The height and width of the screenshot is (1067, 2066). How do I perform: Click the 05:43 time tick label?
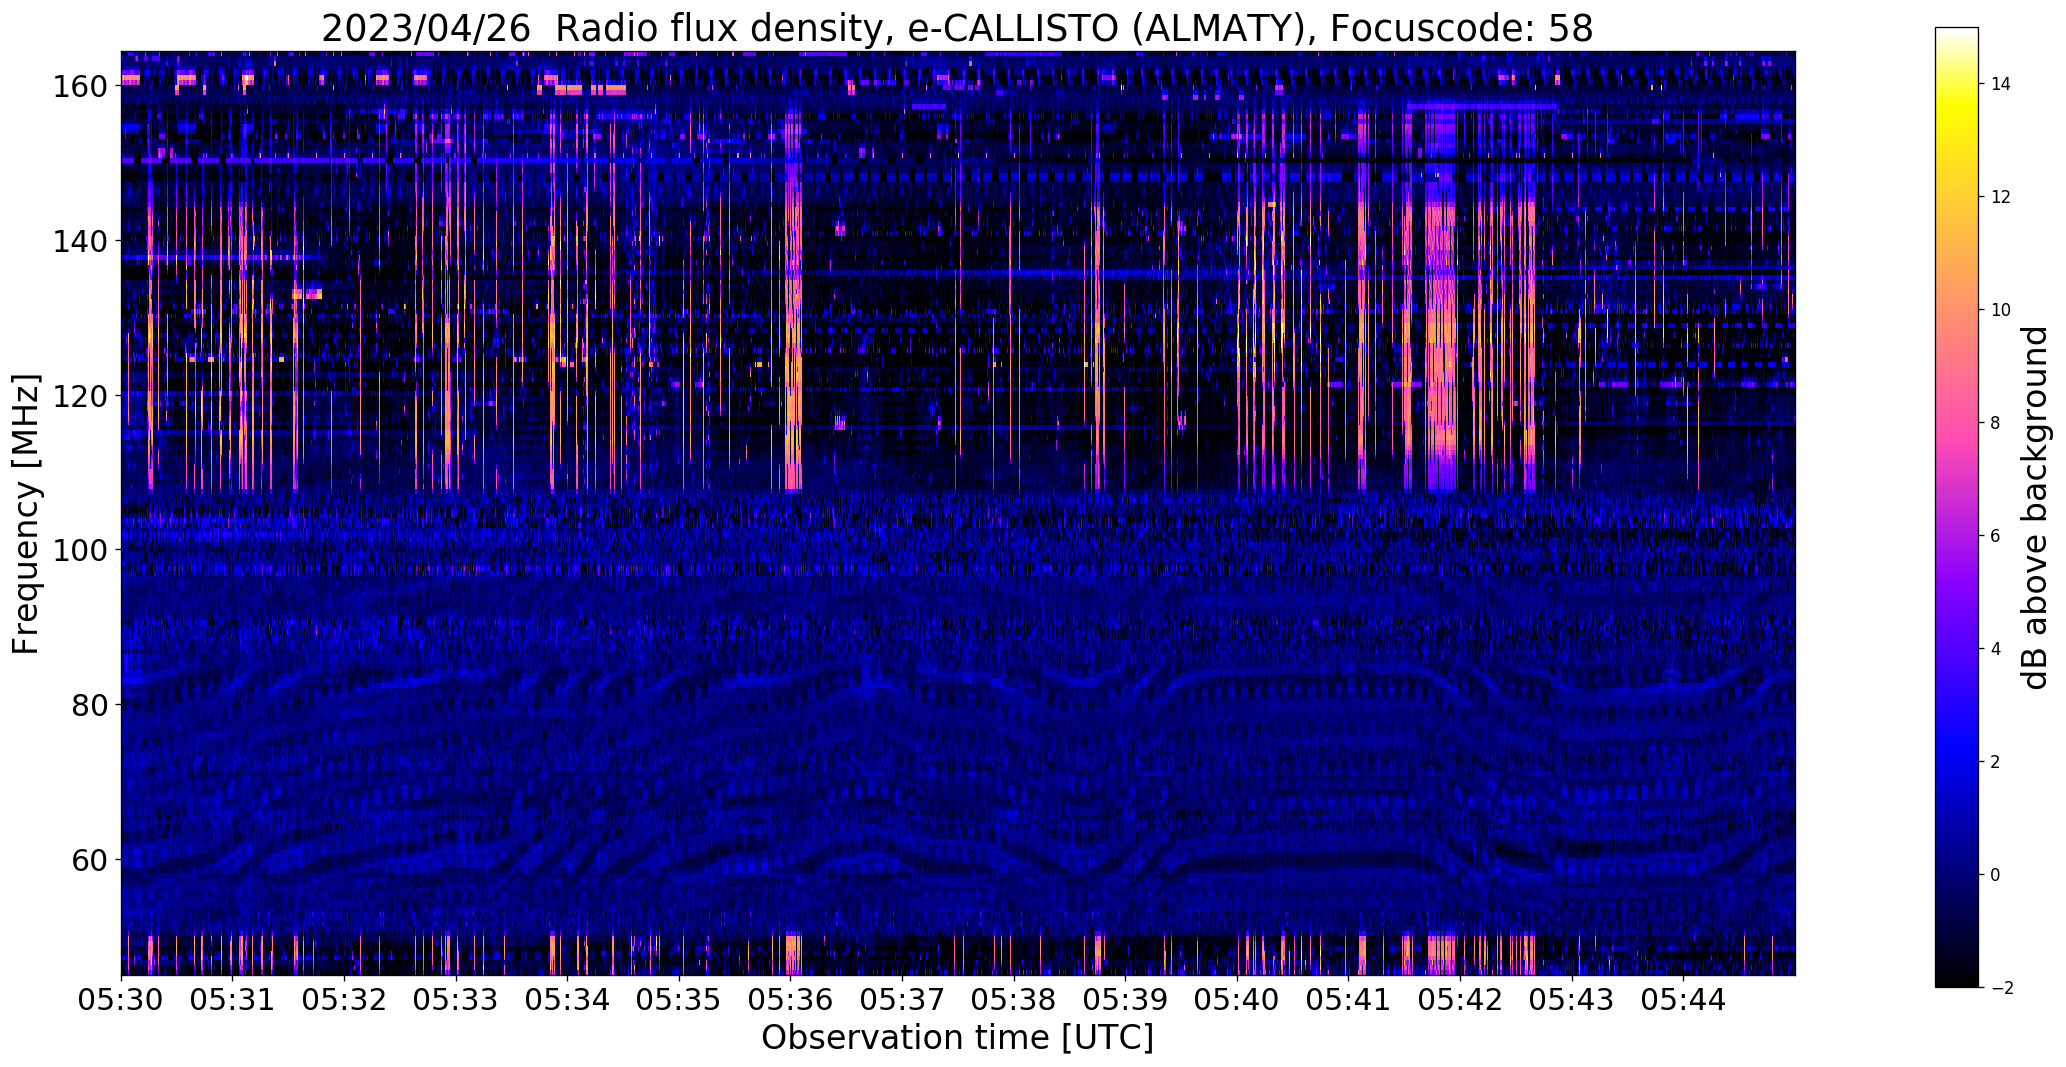[1573, 1000]
